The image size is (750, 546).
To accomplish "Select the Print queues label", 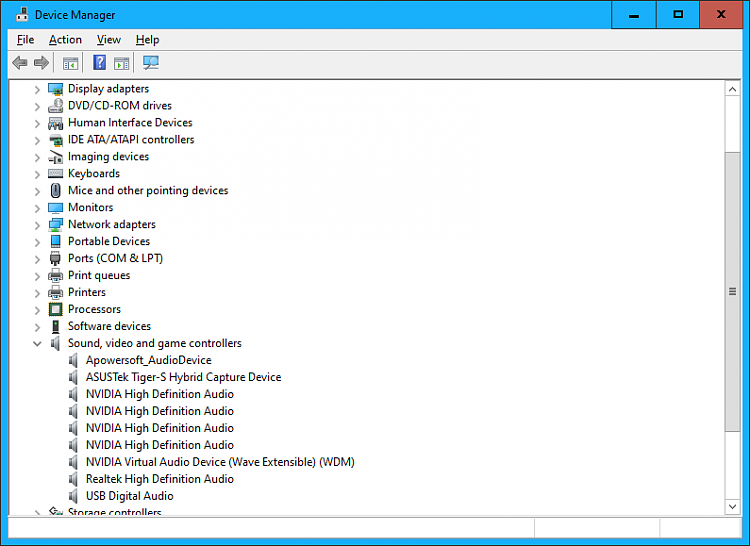I will pyautogui.click(x=99, y=275).
